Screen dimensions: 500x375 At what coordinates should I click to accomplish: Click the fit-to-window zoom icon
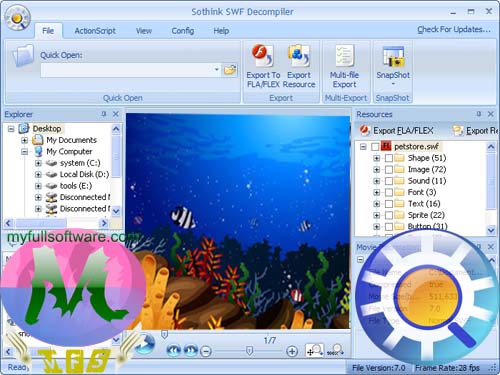314,350
